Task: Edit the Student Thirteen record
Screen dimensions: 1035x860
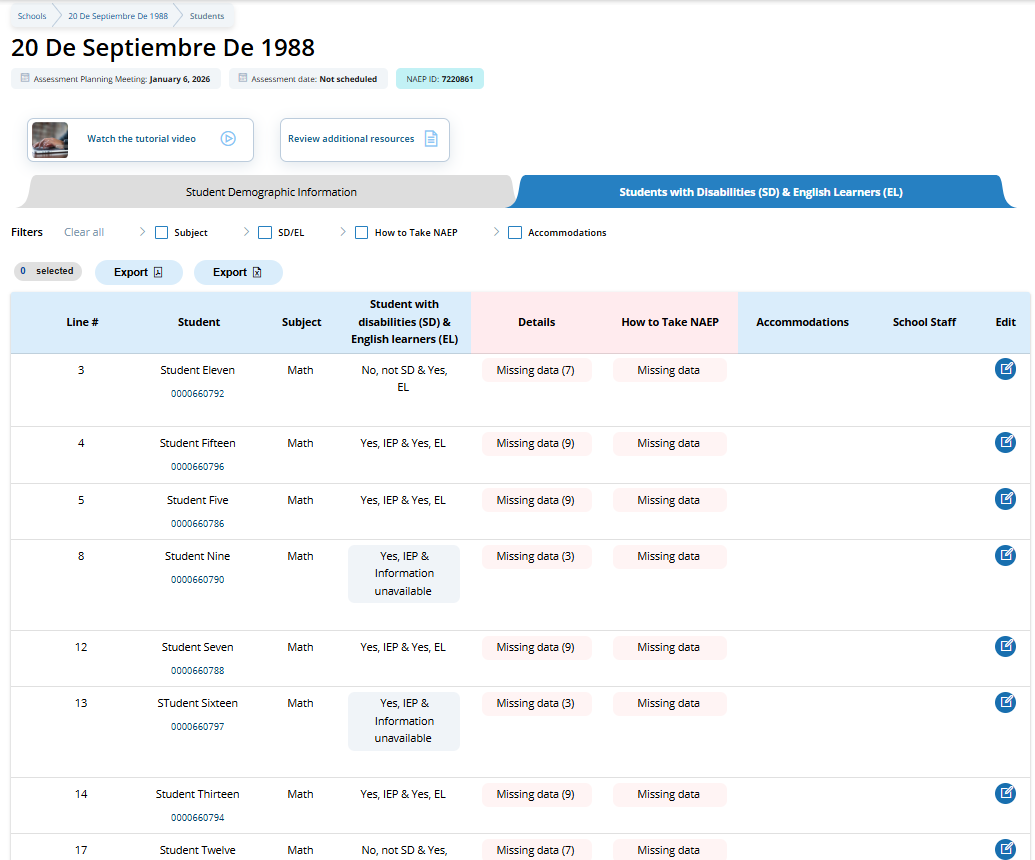Action: (1005, 793)
